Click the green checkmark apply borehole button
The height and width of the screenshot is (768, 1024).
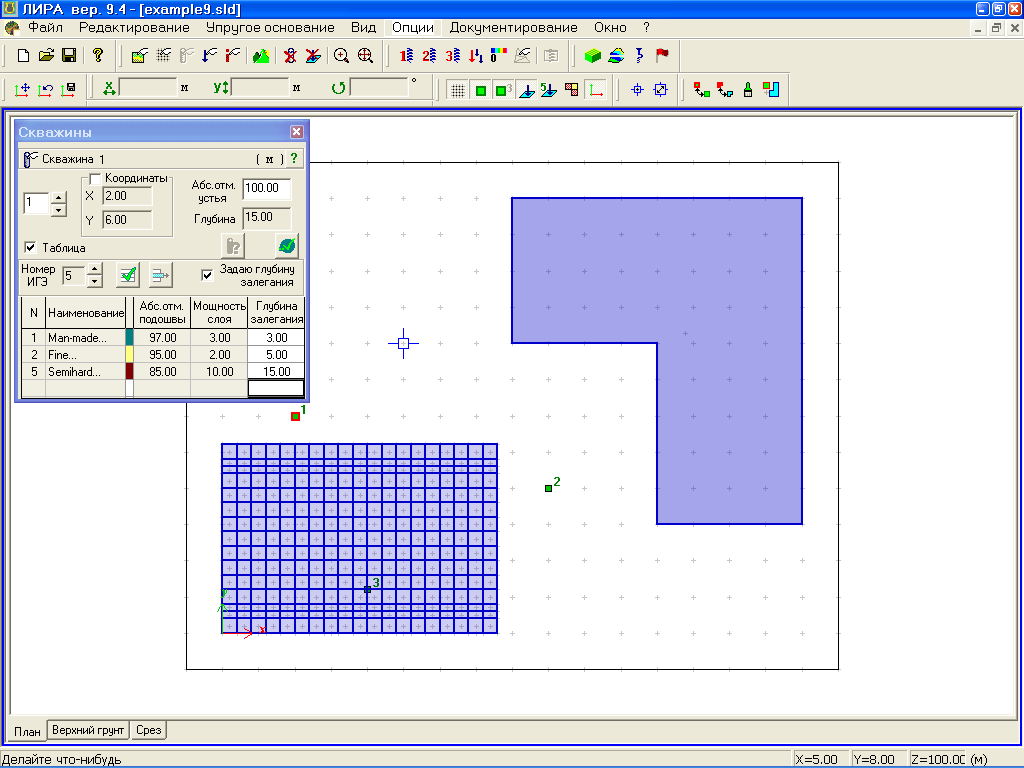(287, 245)
